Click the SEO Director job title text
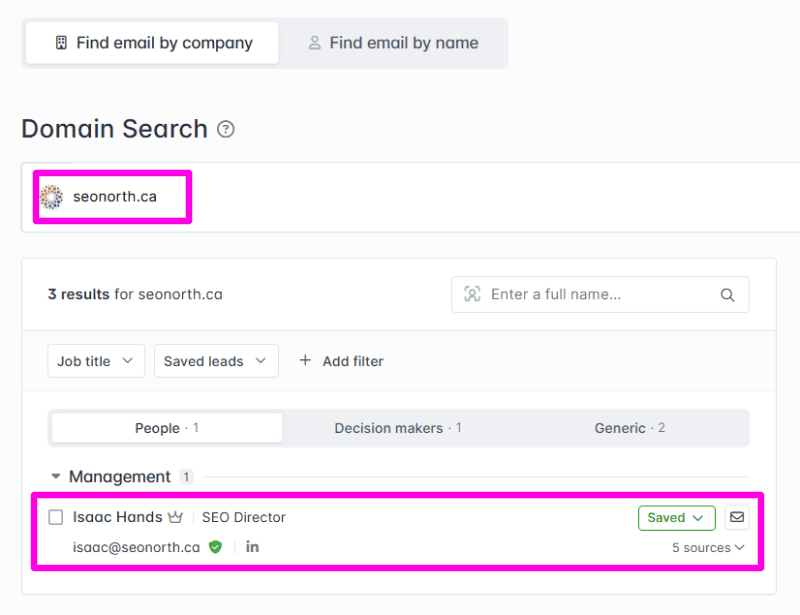This screenshot has width=800, height=615. 244,518
